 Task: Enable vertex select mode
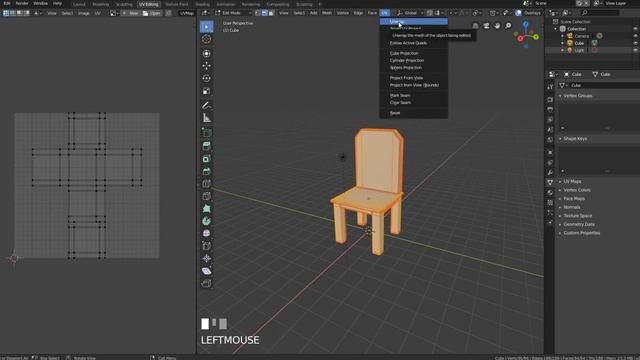(258, 13)
